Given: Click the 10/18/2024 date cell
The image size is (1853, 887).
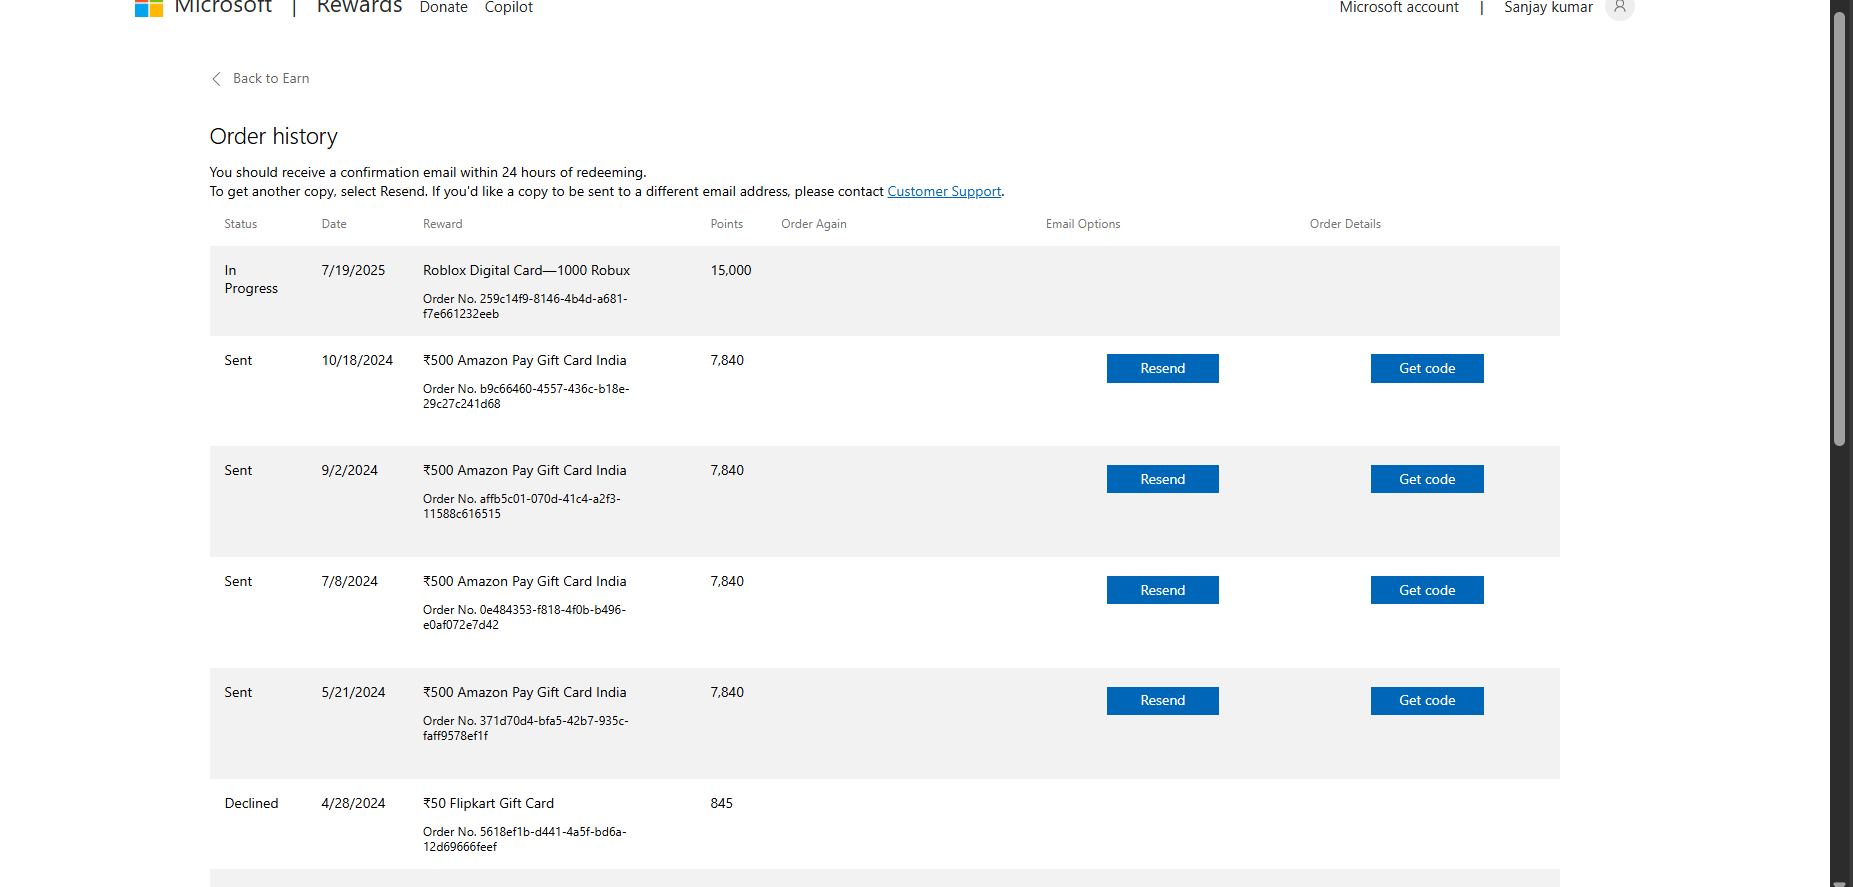Looking at the screenshot, I should click(357, 360).
